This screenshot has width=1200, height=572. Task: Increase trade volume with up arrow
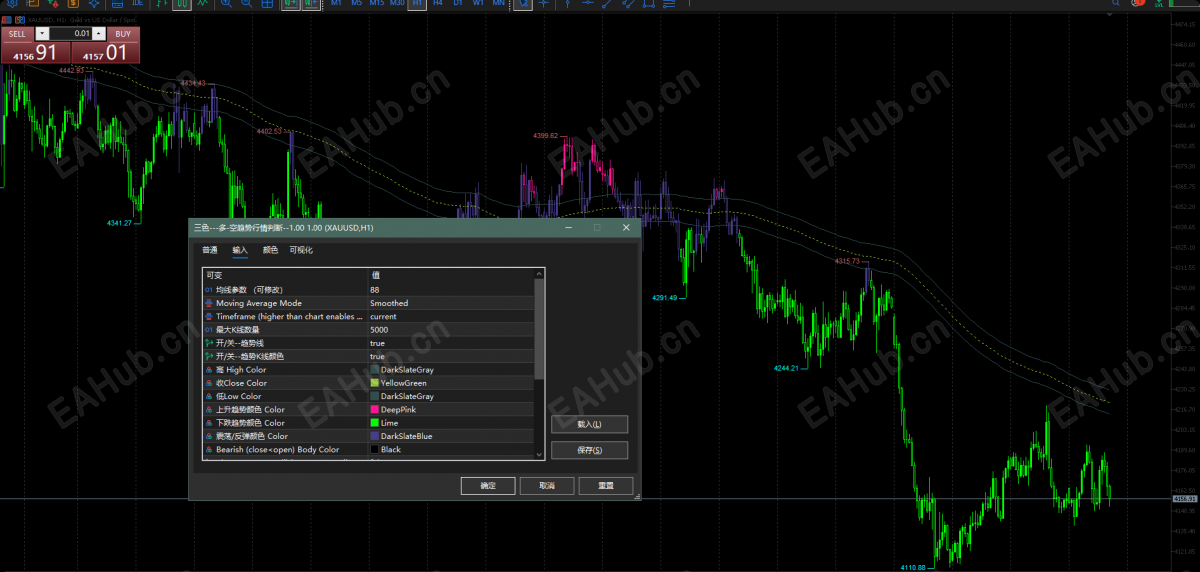[99, 34]
